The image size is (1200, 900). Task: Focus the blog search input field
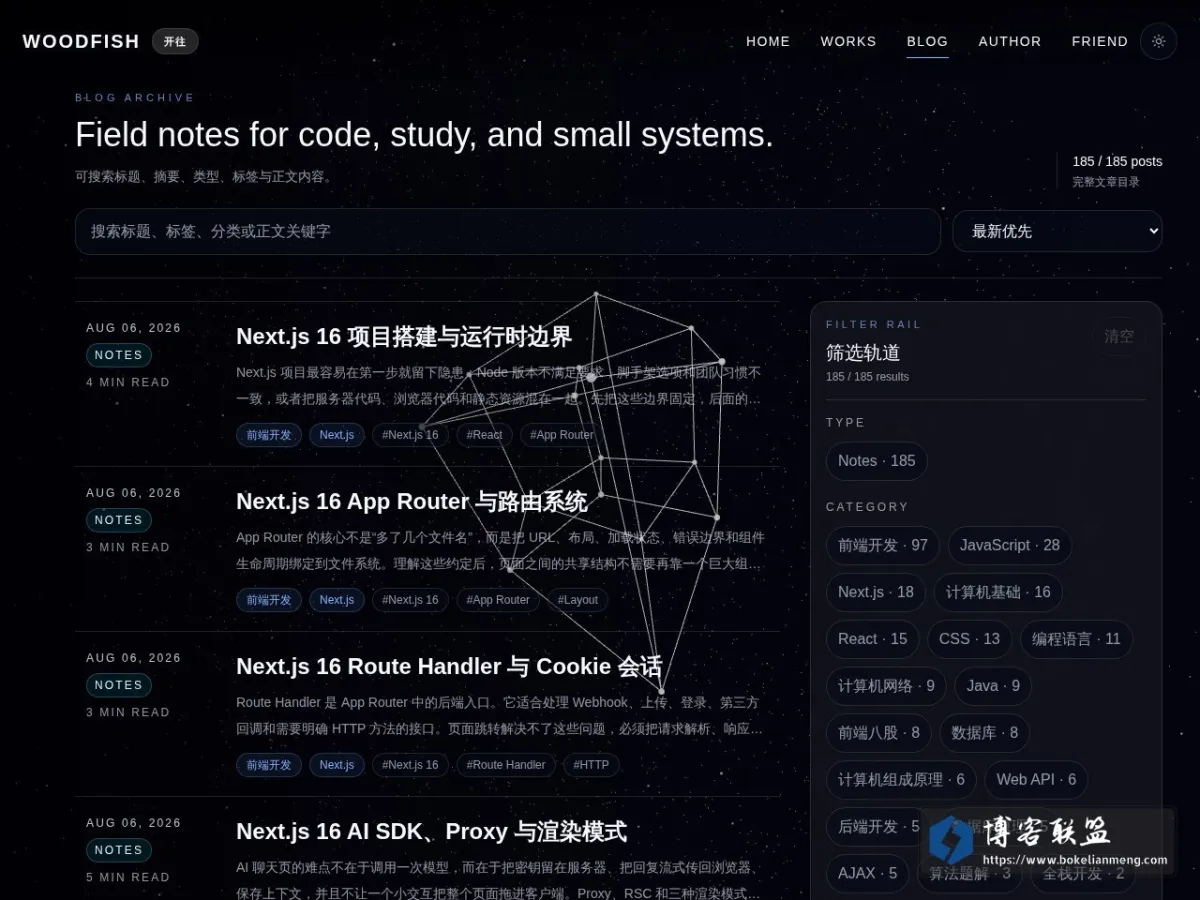[508, 231]
